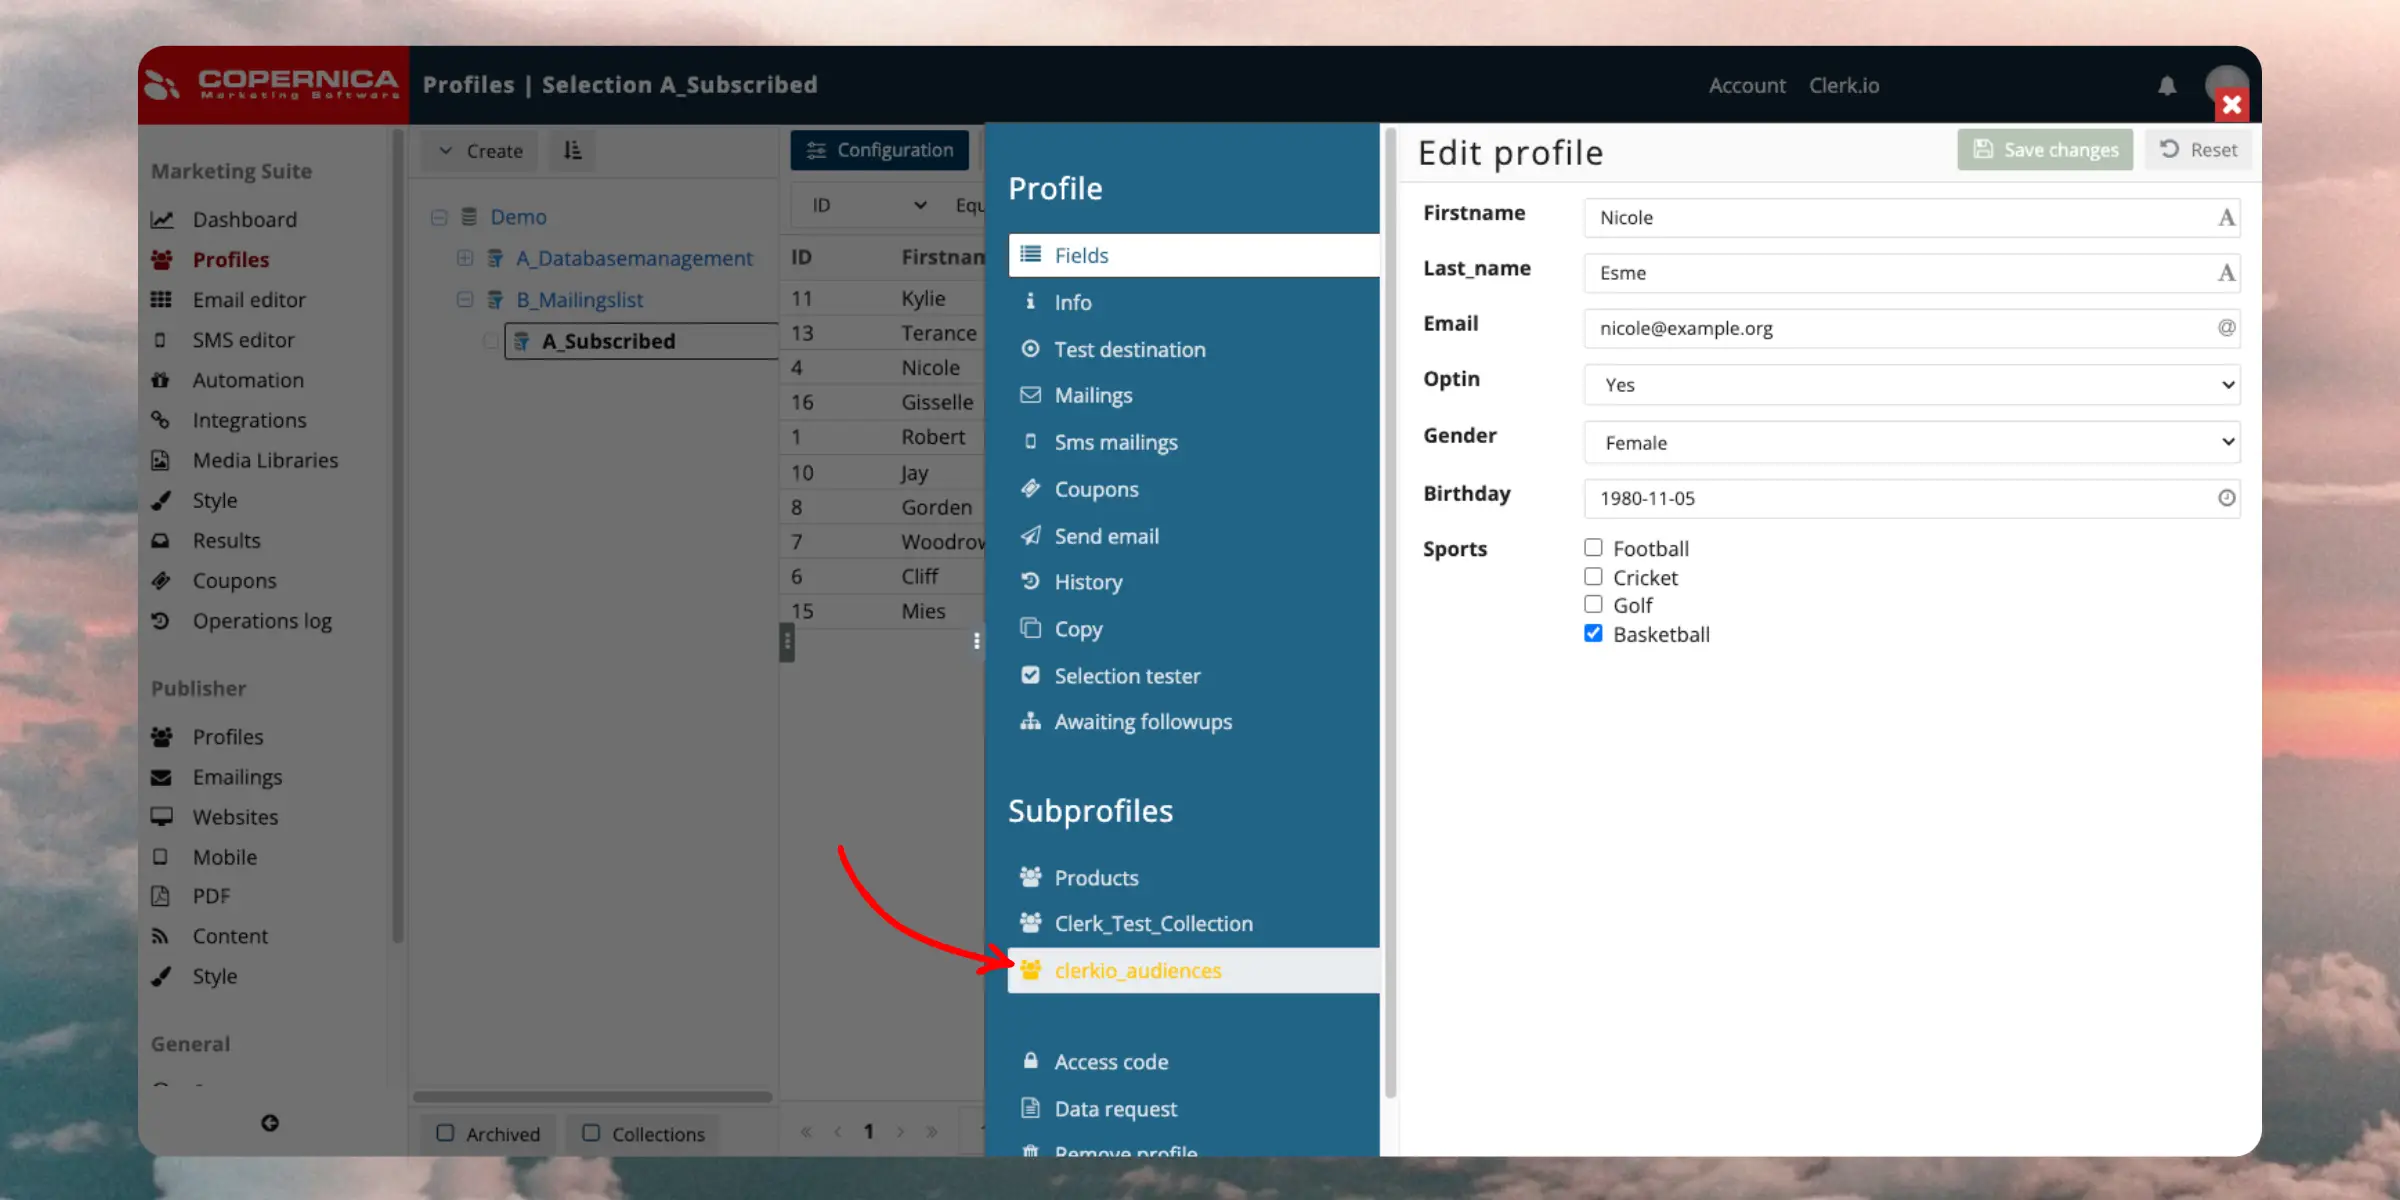Click the notification bell icon

coord(2166,86)
